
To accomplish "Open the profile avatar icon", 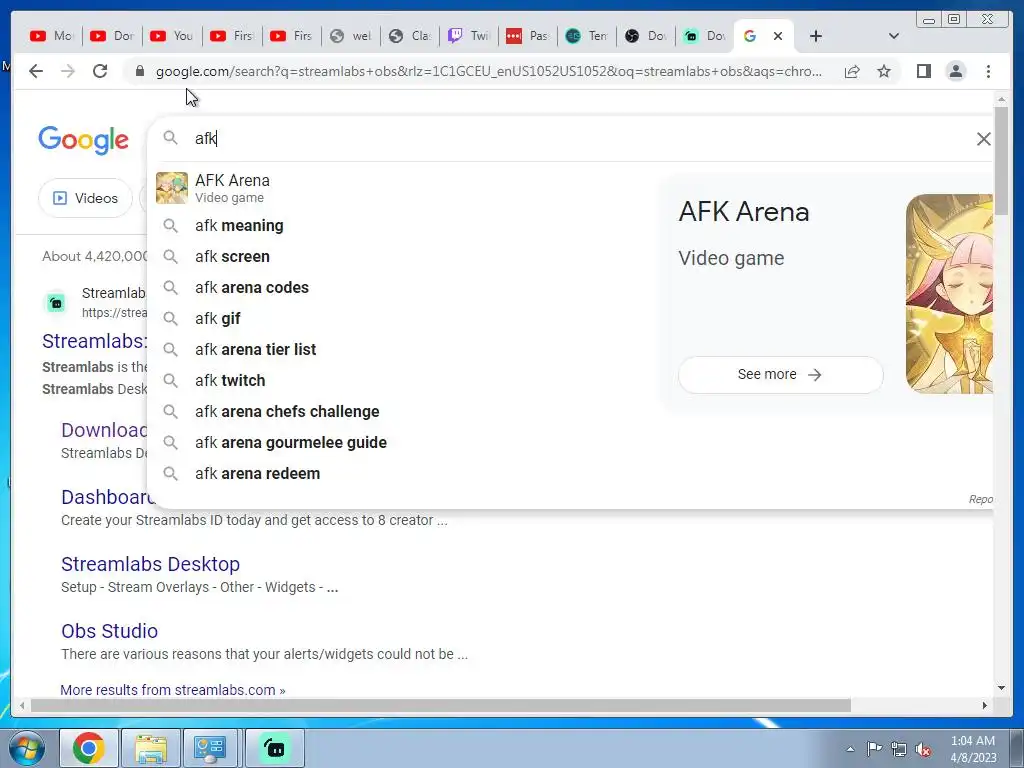I will point(955,71).
